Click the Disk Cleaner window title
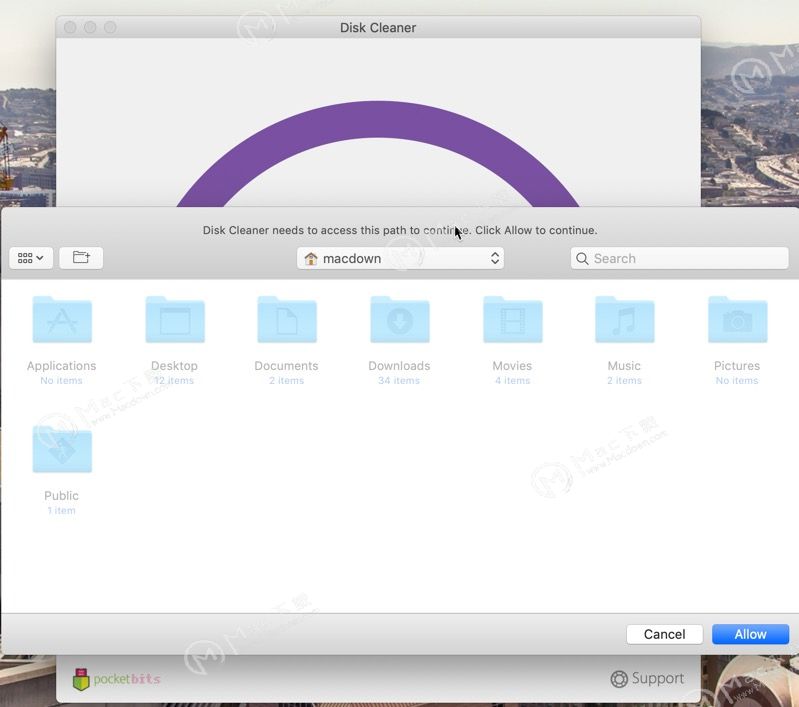This screenshot has width=799, height=707. 378,28
